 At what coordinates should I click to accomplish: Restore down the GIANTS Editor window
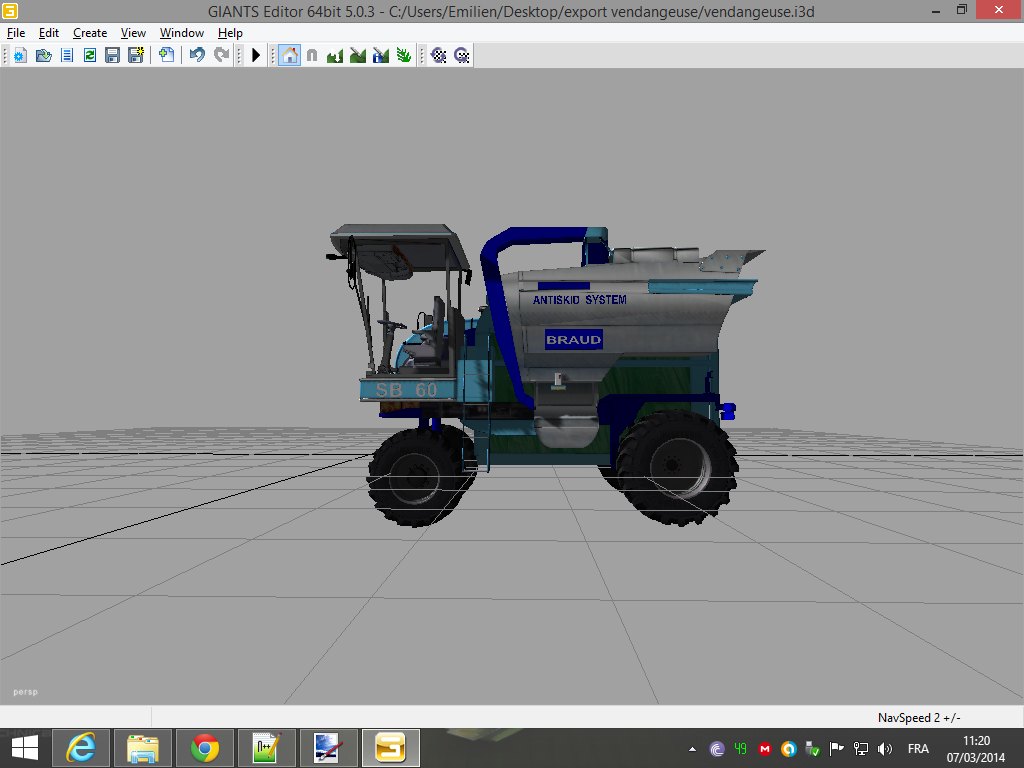tap(961, 10)
